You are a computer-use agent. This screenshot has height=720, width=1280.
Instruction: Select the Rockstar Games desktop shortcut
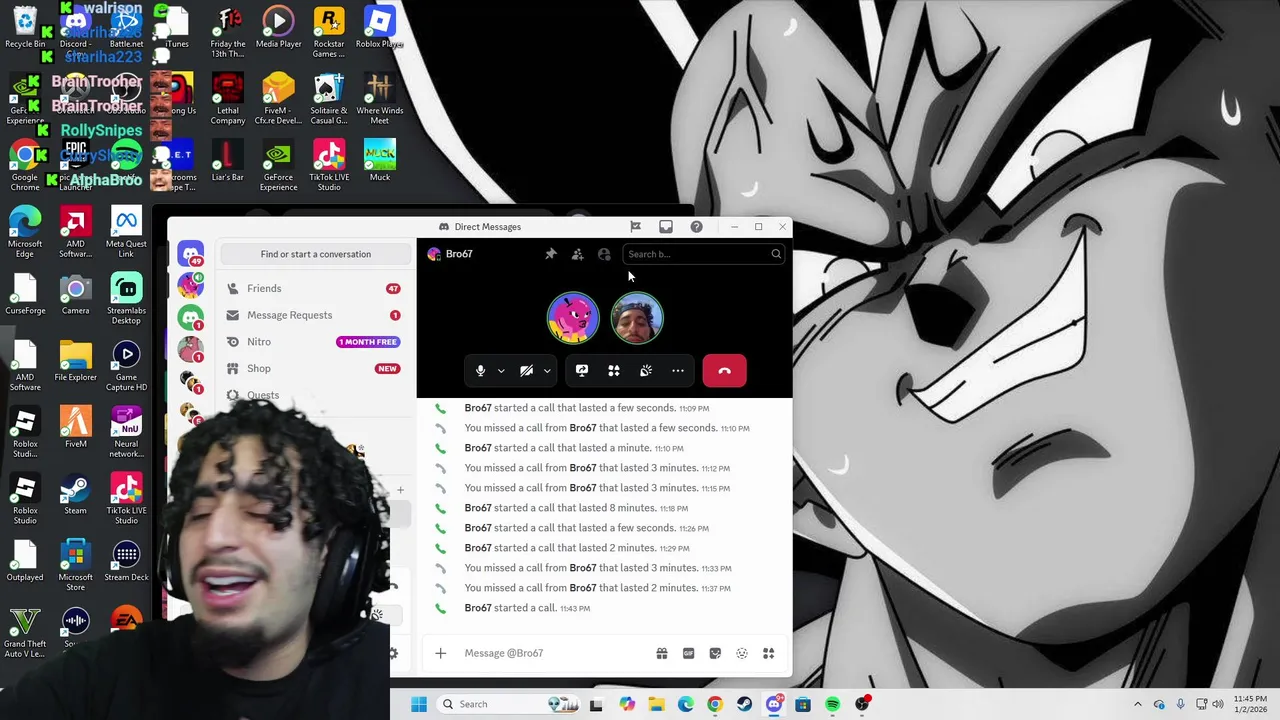tap(329, 32)
